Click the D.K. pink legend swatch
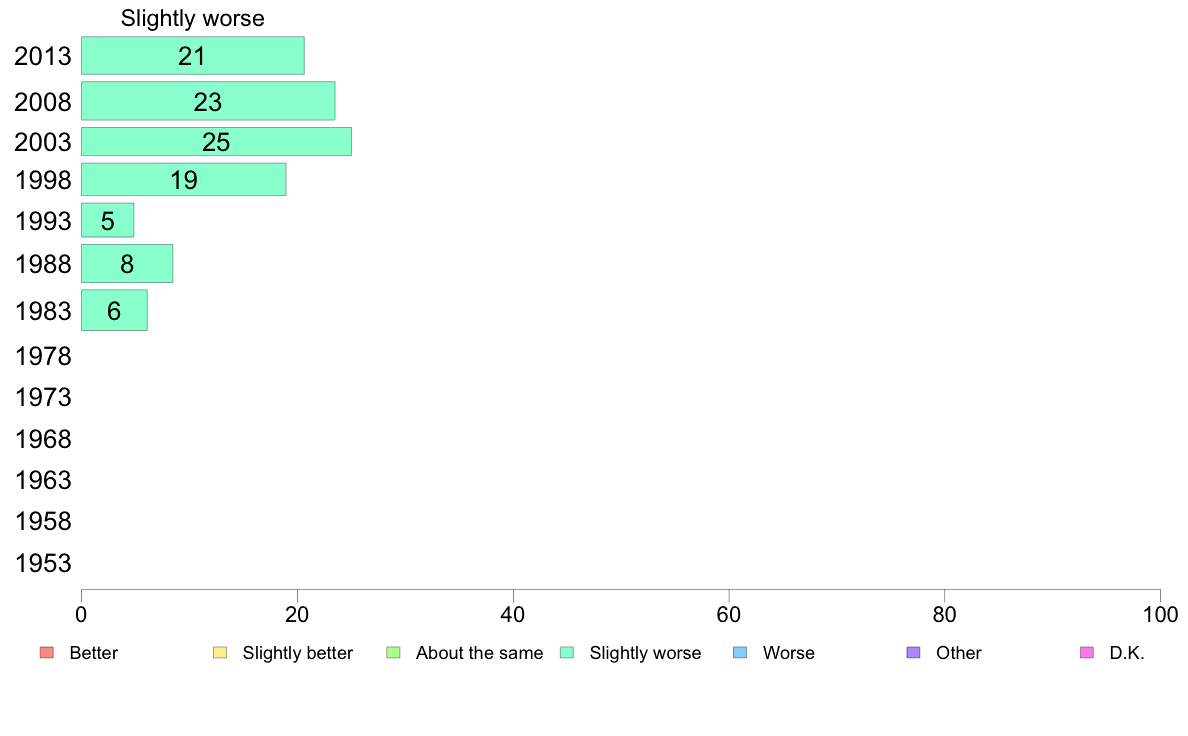Viewport: 1188px width, 736px height. tap(1087, 653)
